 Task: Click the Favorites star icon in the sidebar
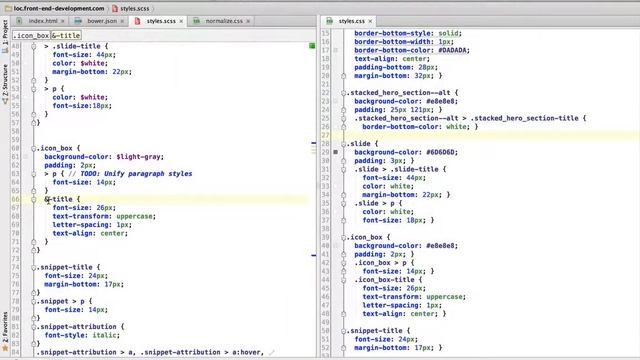pos(5,348)
